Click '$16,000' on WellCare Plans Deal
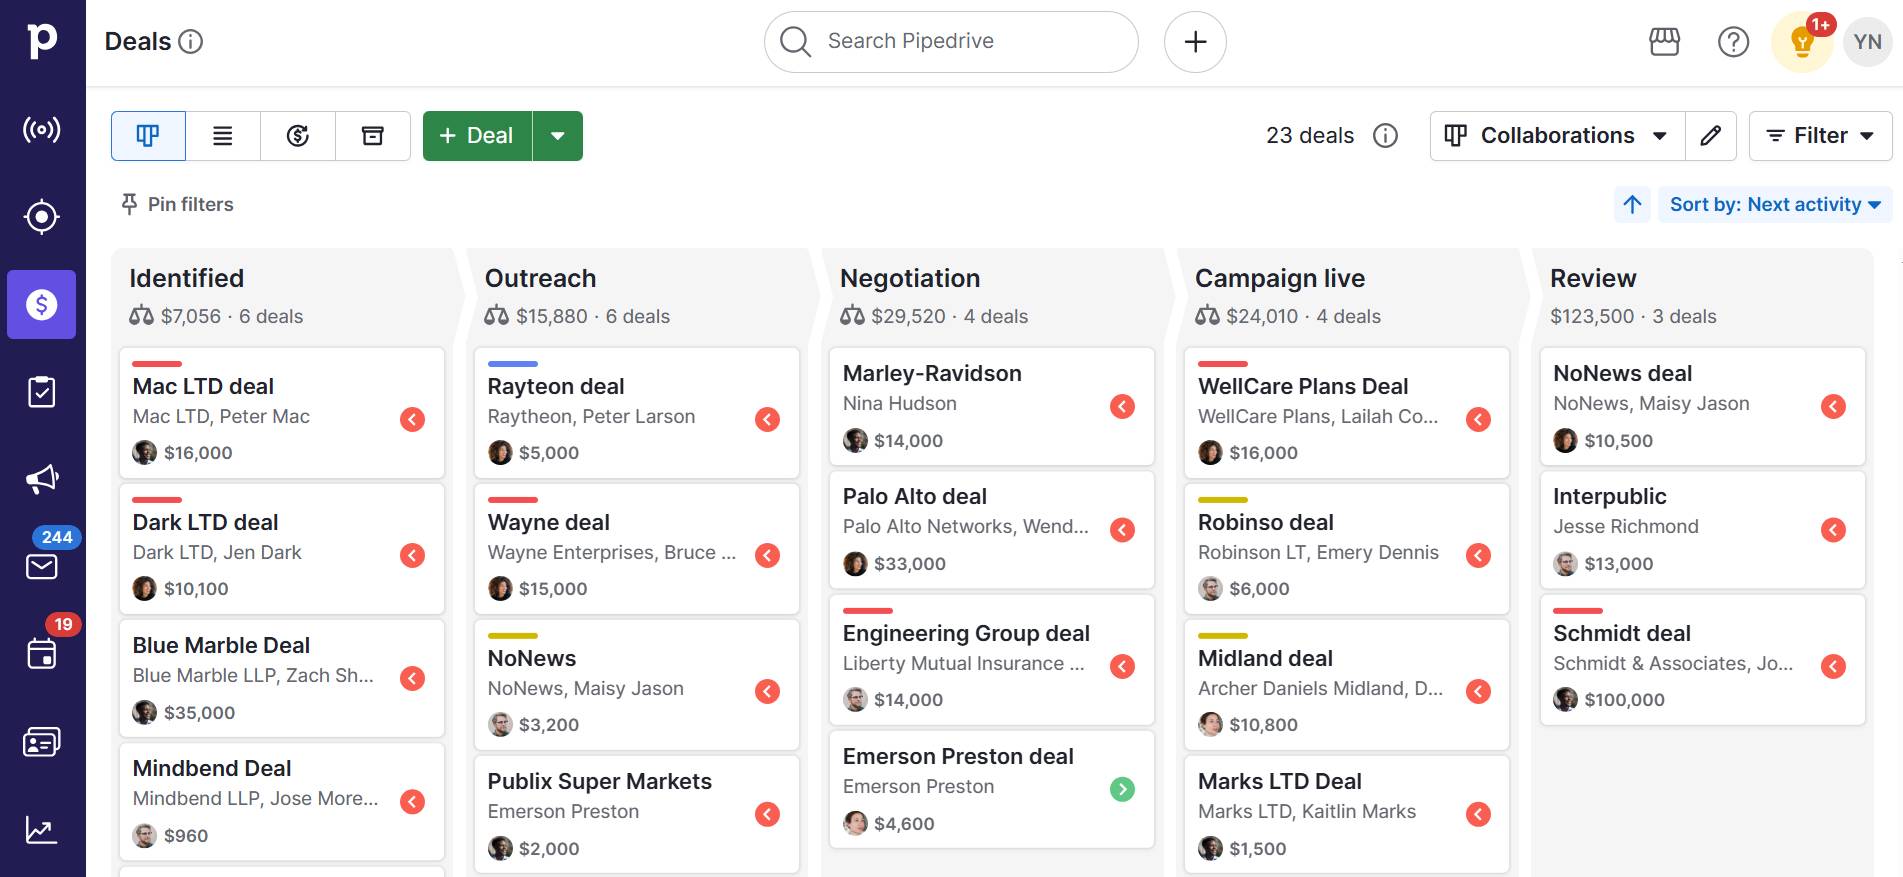 tap(1263, 453)
